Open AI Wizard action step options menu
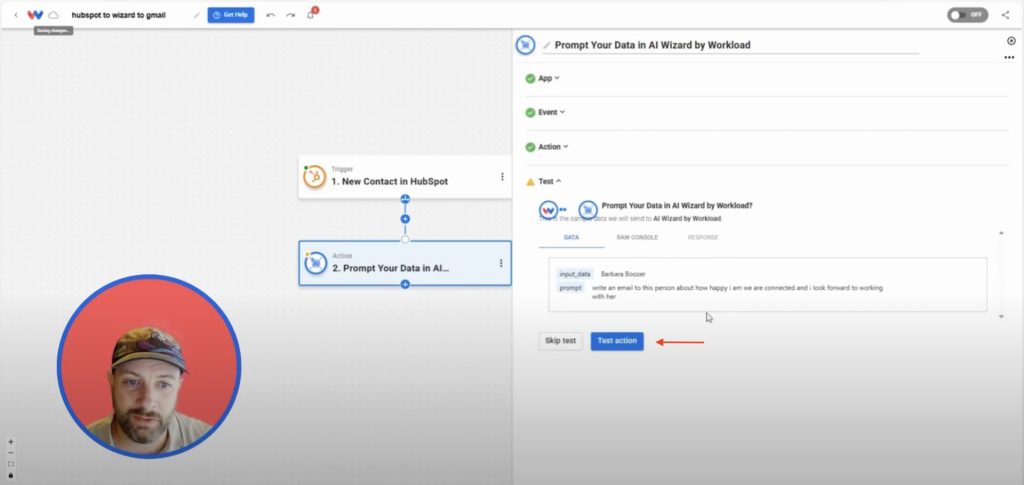 (x=501, y=263)
